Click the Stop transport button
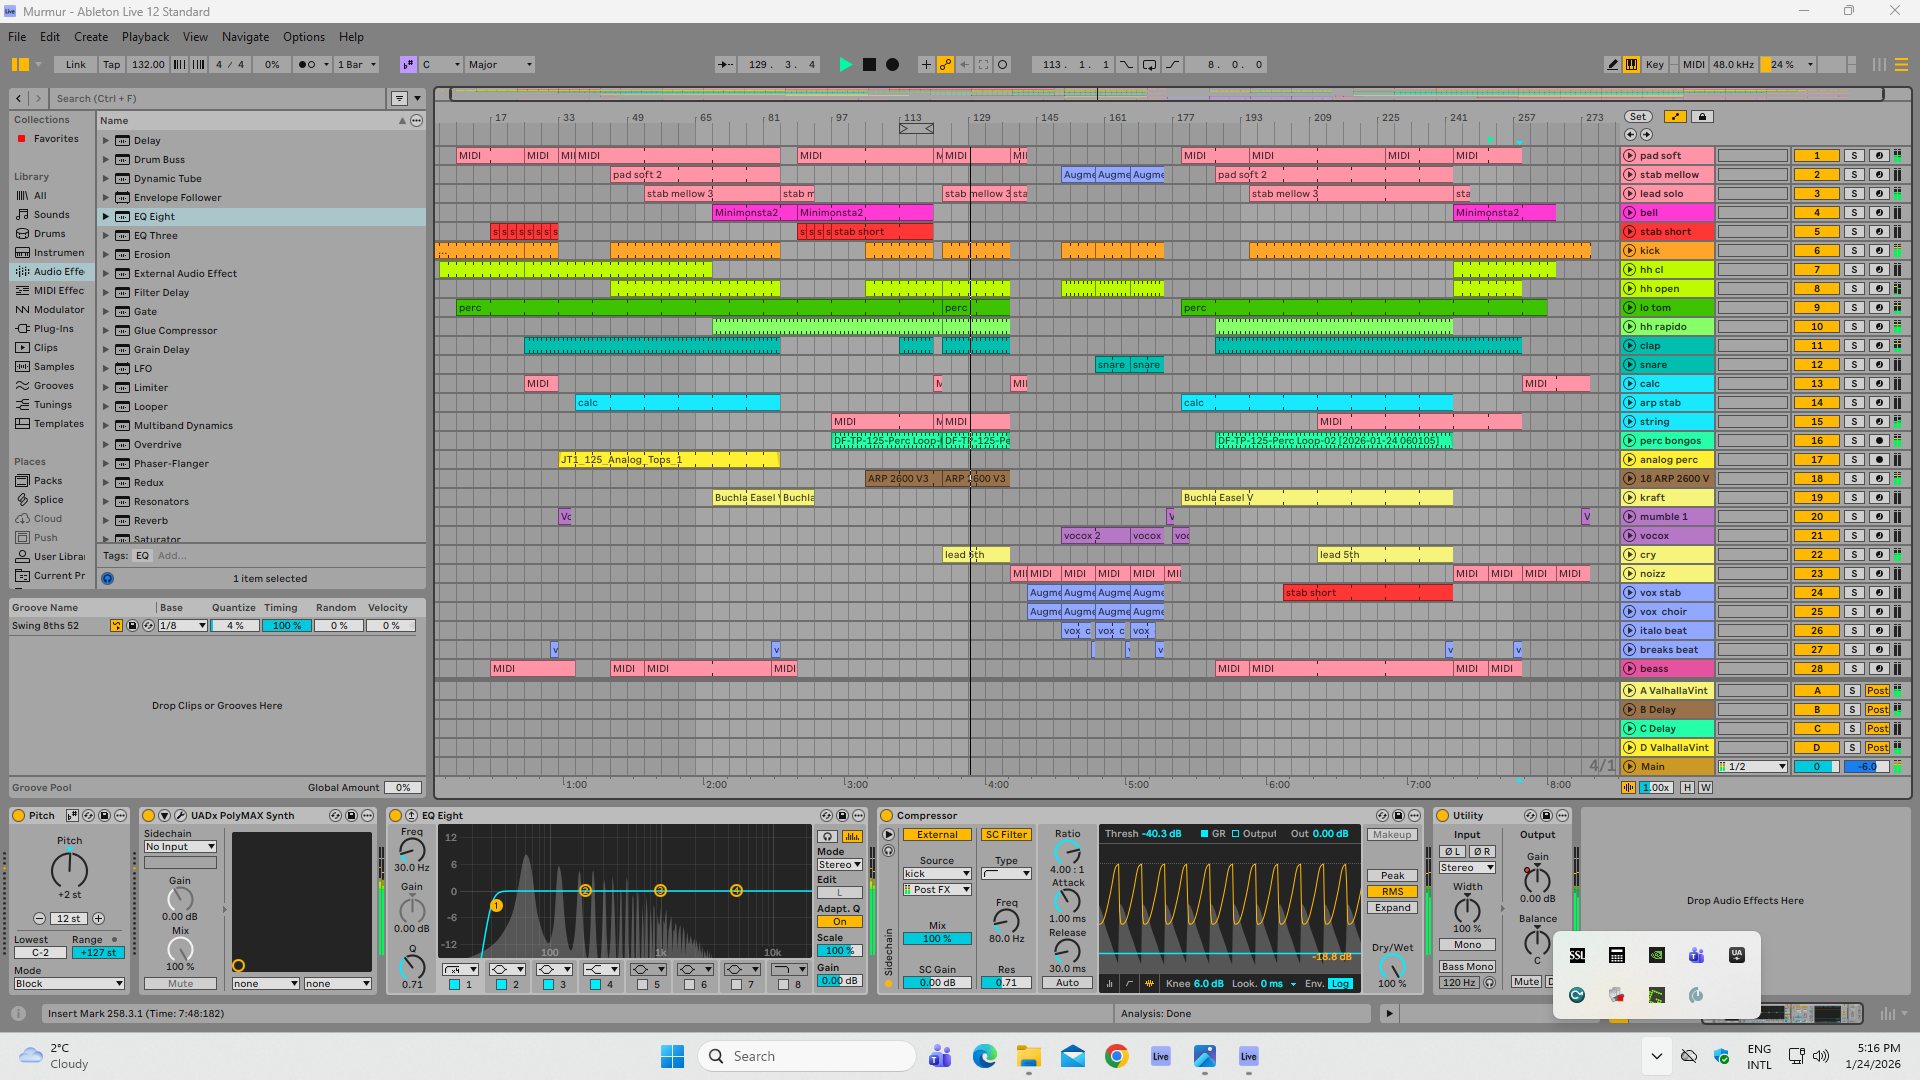The height and width of the screenshot is (1080, 1920). click(869, 65)
